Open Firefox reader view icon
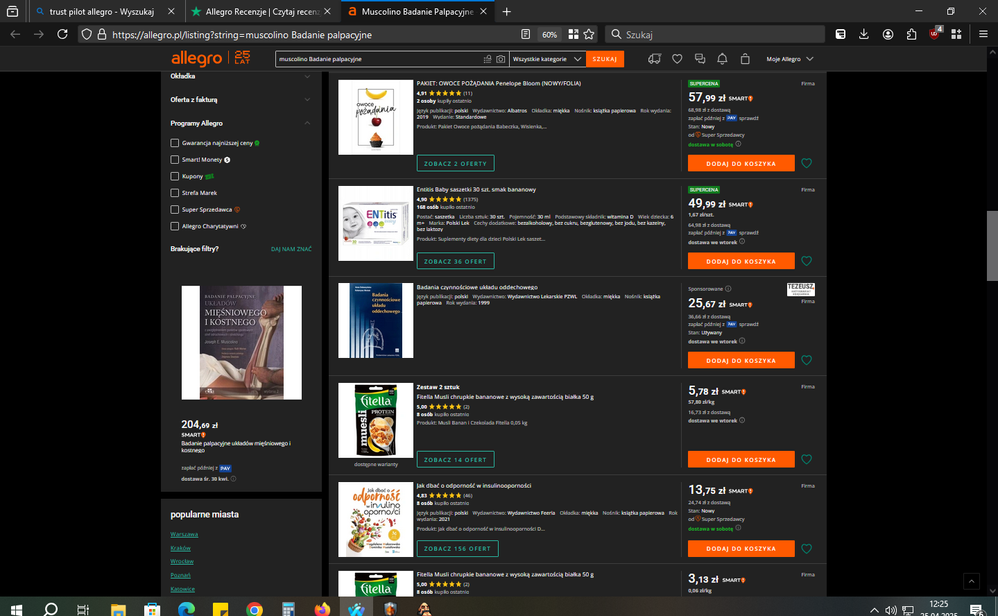Image resolution: width=998 pixels, height=616 pixels. [526, 34]
